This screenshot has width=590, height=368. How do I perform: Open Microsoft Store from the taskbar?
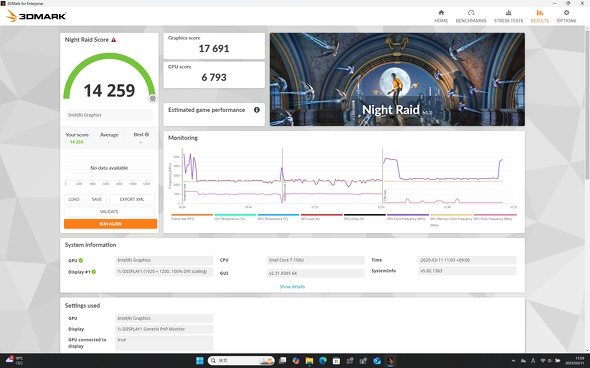[336, 360]
